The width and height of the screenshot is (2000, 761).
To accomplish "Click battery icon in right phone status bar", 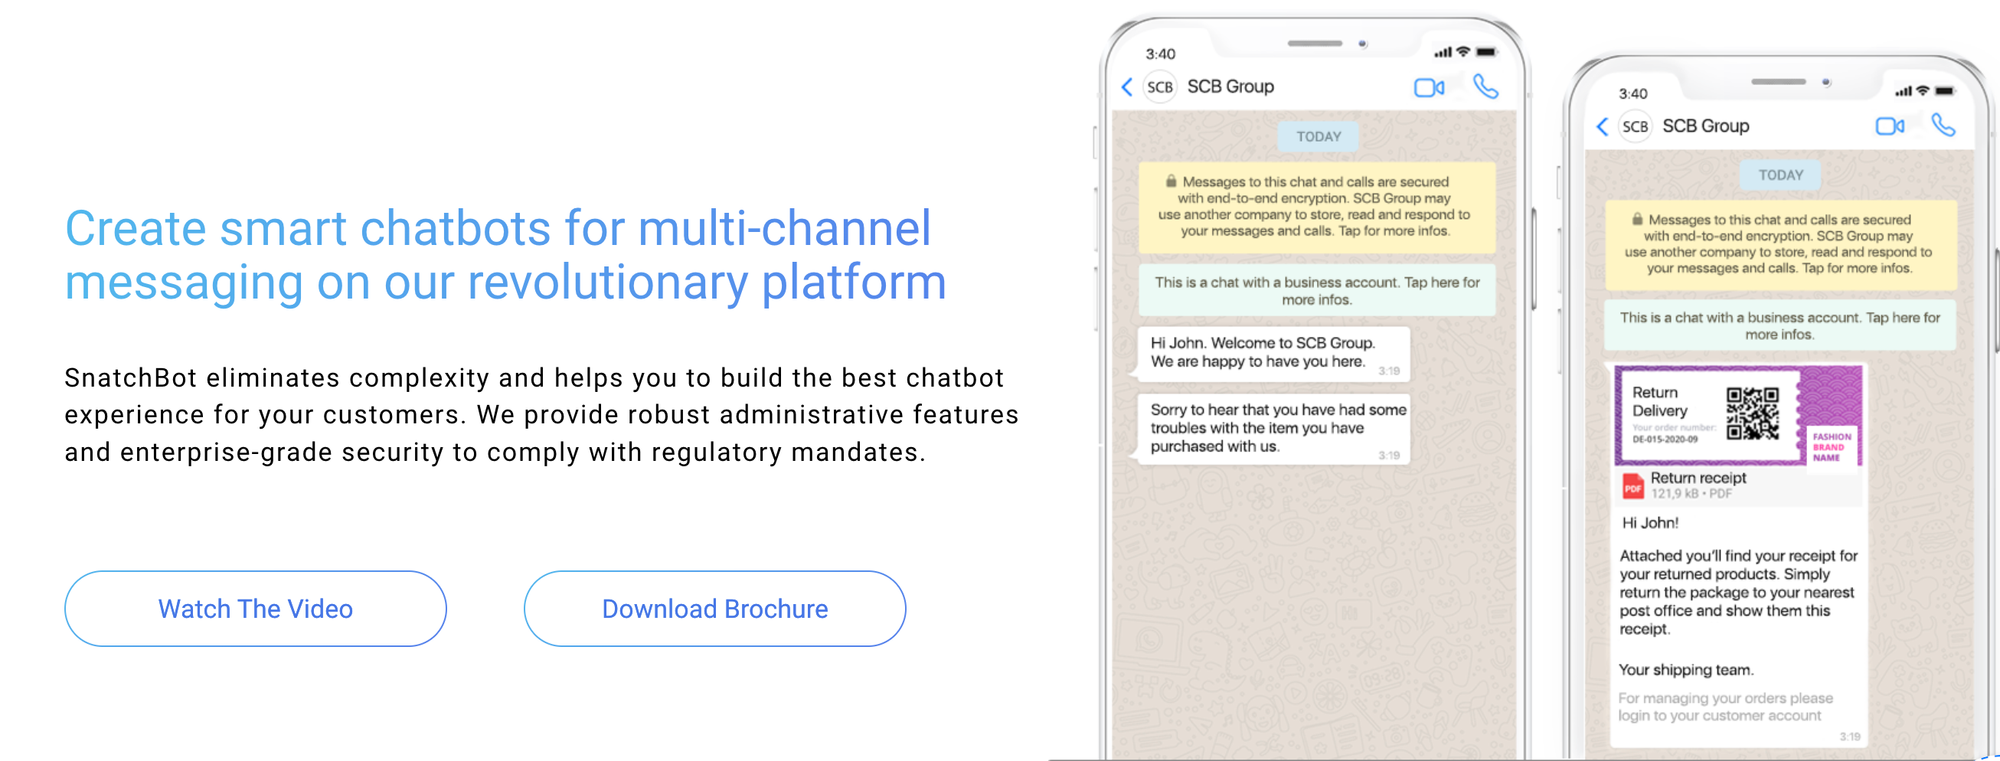I will (x=1945, y=91).
